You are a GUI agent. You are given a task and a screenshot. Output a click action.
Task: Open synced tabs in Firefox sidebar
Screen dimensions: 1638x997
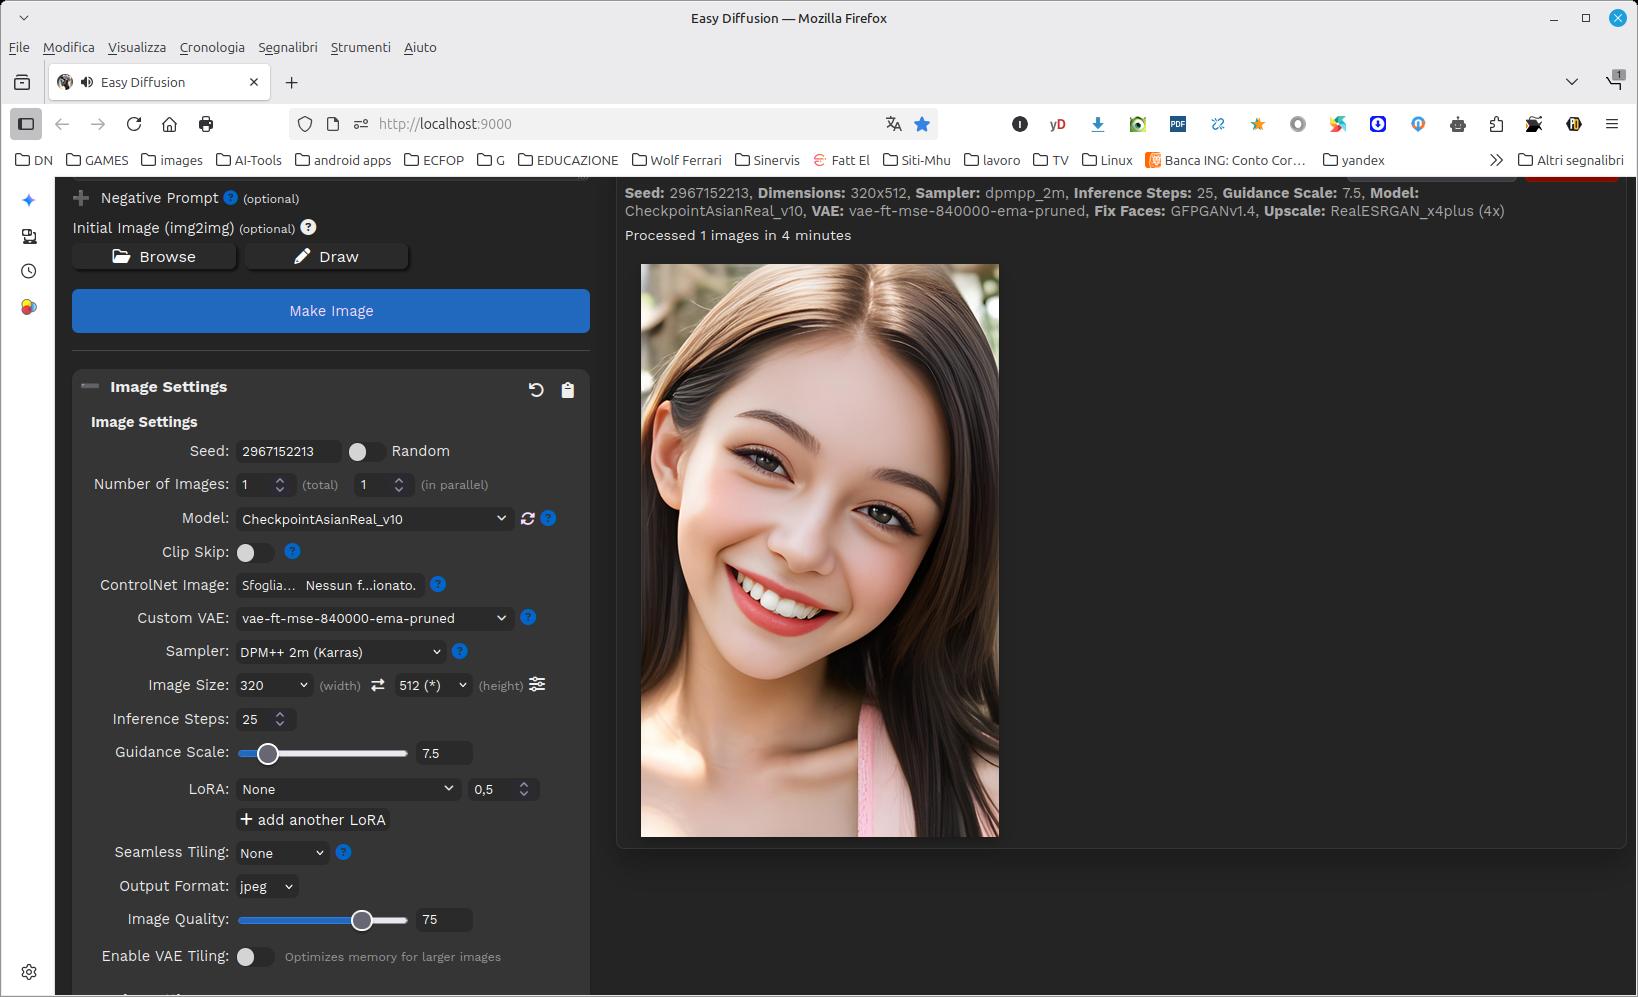click(29, 236)
